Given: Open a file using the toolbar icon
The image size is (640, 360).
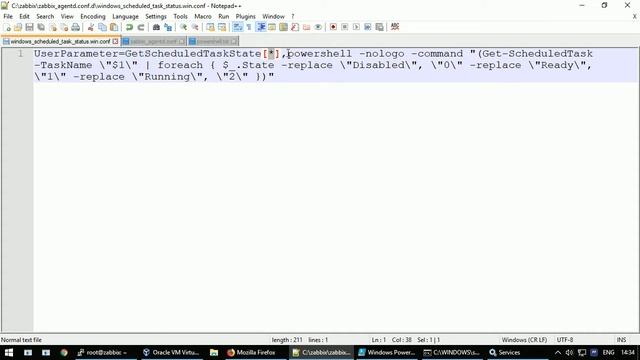Looking at the screenshot, I should [x=18, y=27].
